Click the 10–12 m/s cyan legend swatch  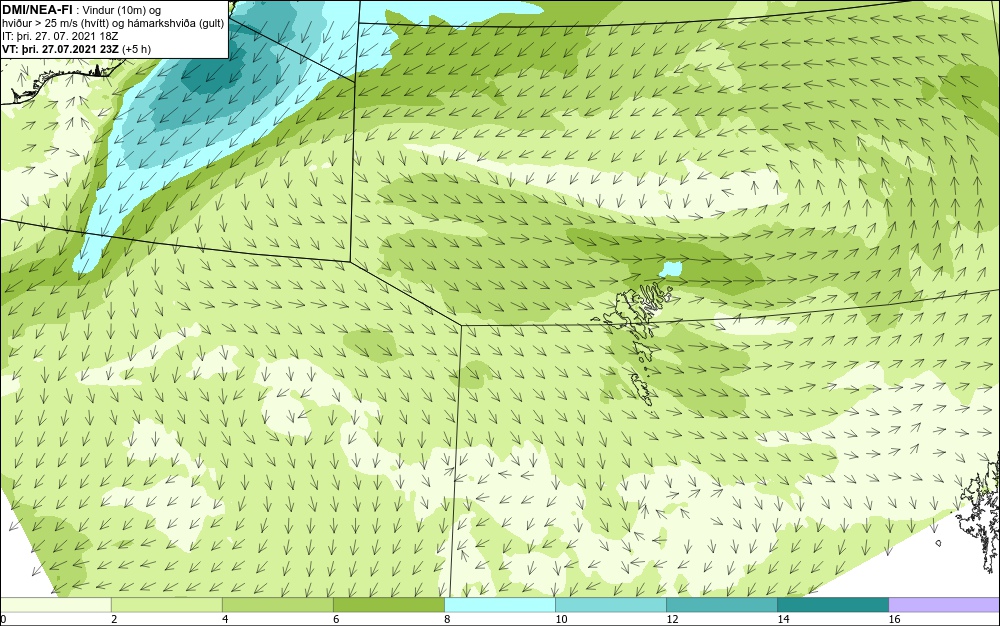[x=611, y=605]
